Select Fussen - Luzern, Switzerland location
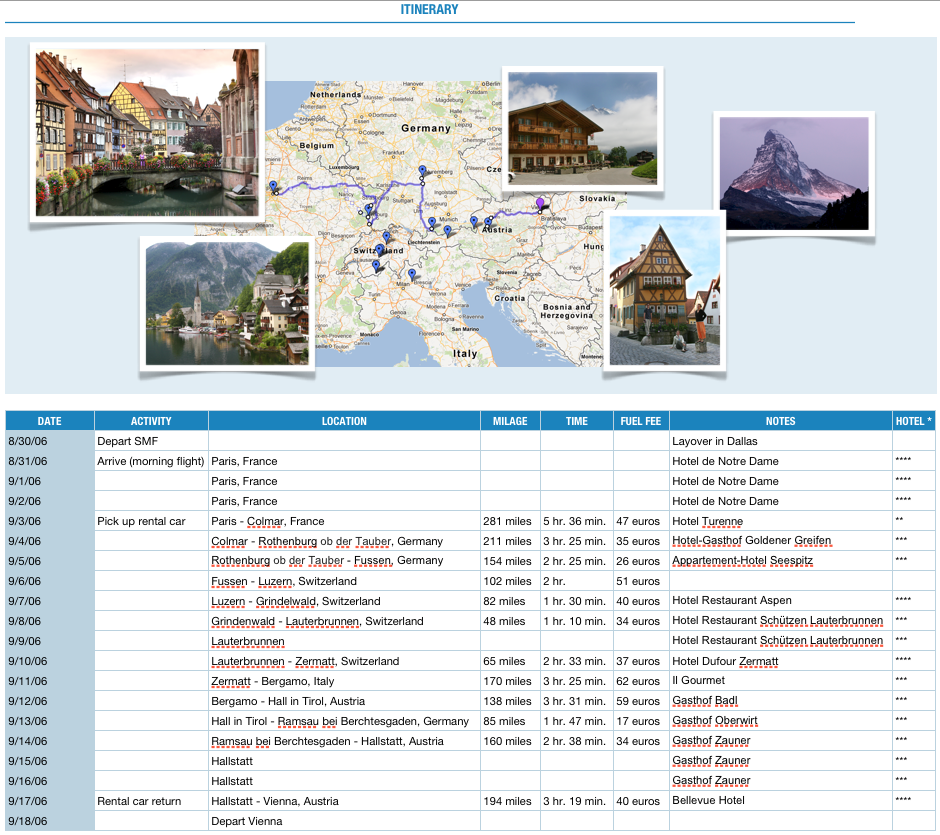The height and width of the screenshot is (835, 940). point(344,581)
